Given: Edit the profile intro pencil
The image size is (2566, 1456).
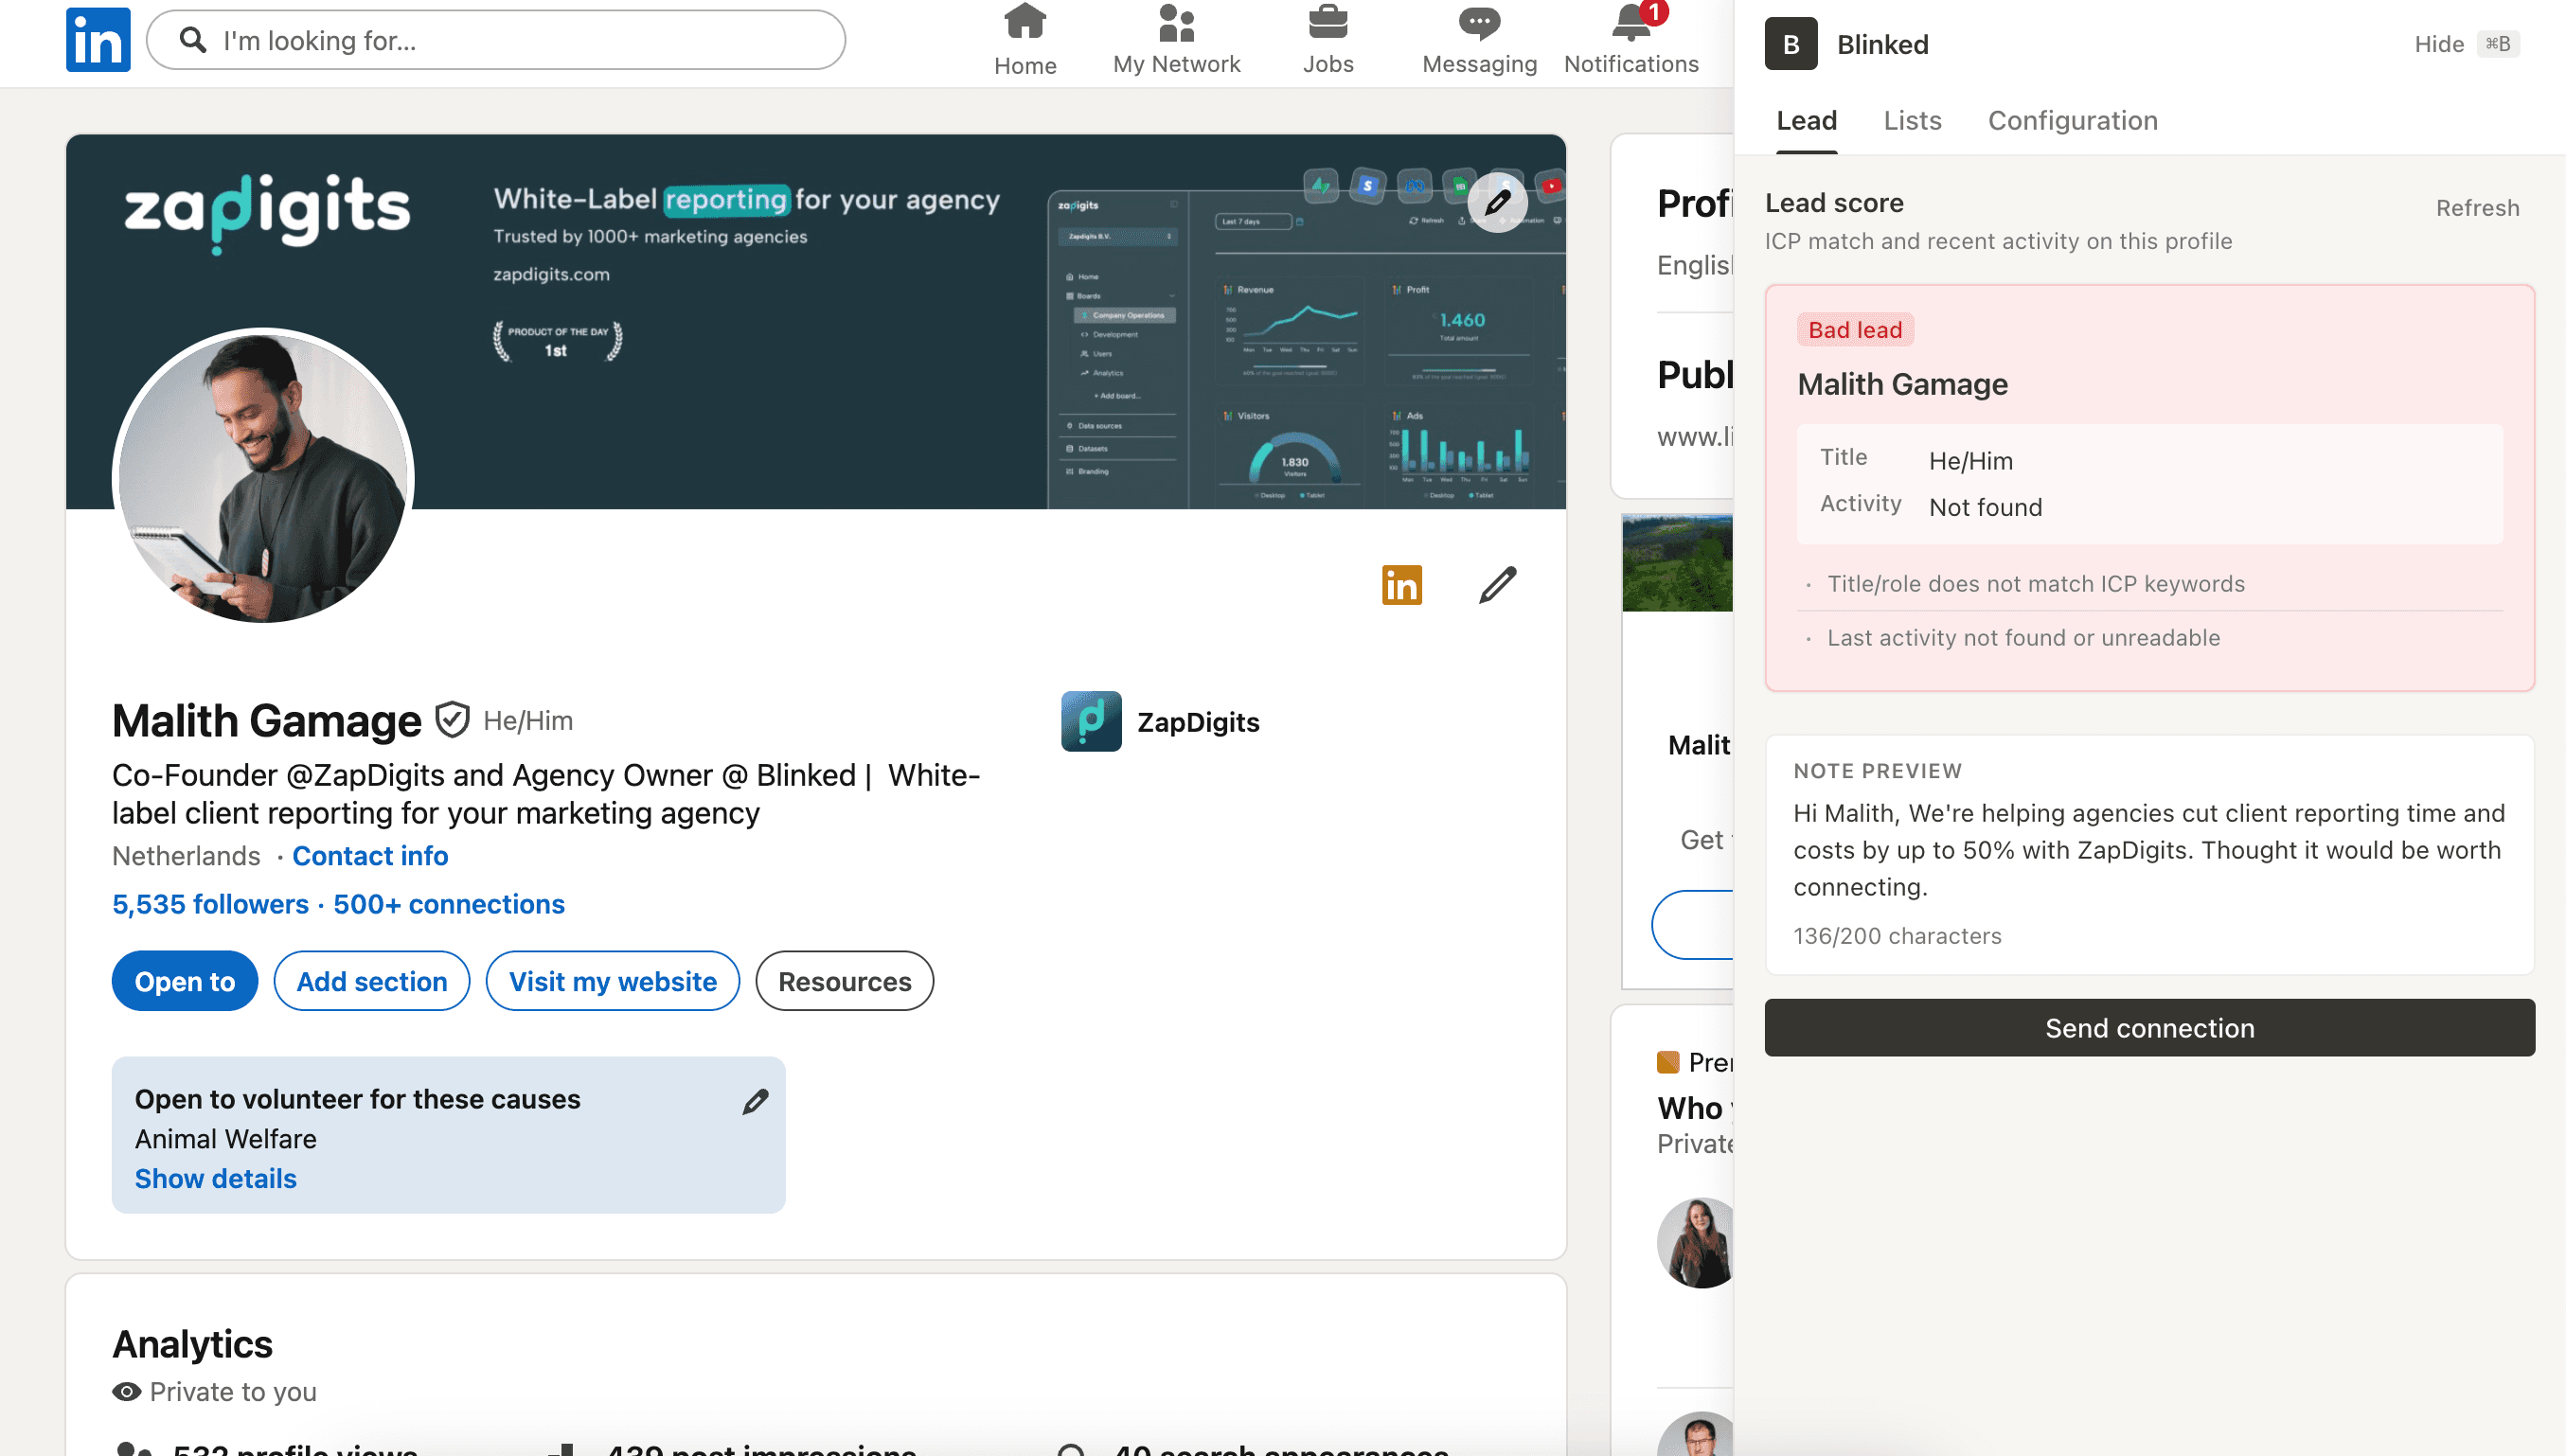Looking at the screenshot, I should 1497,585.
